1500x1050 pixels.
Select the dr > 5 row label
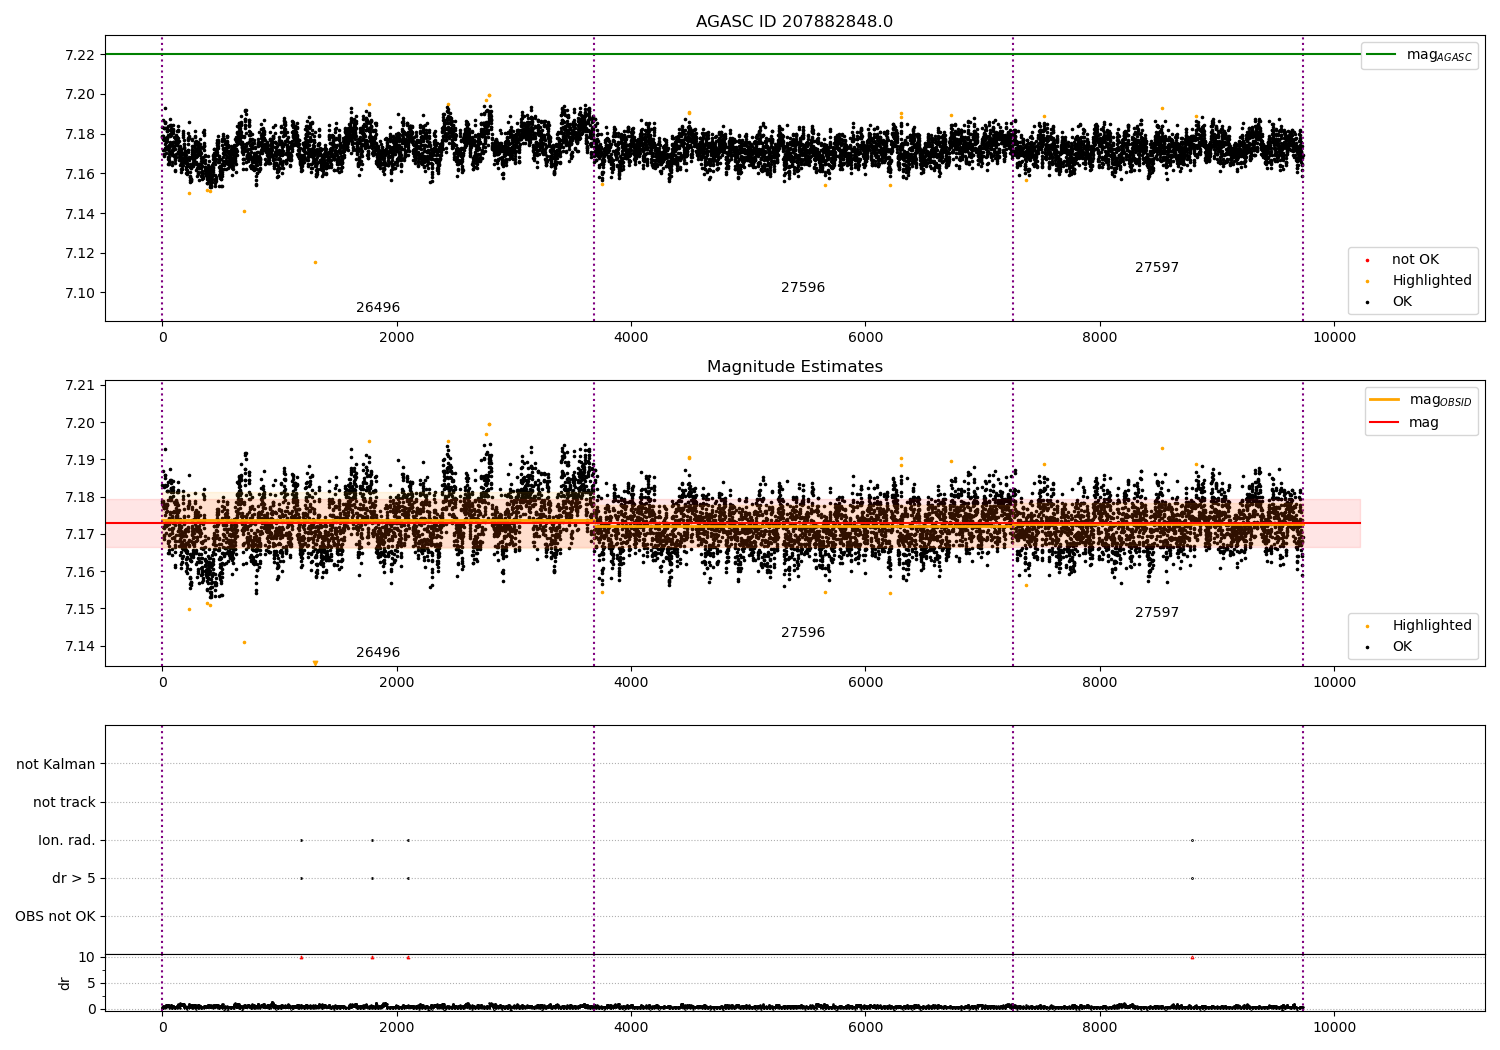point(74,879)
